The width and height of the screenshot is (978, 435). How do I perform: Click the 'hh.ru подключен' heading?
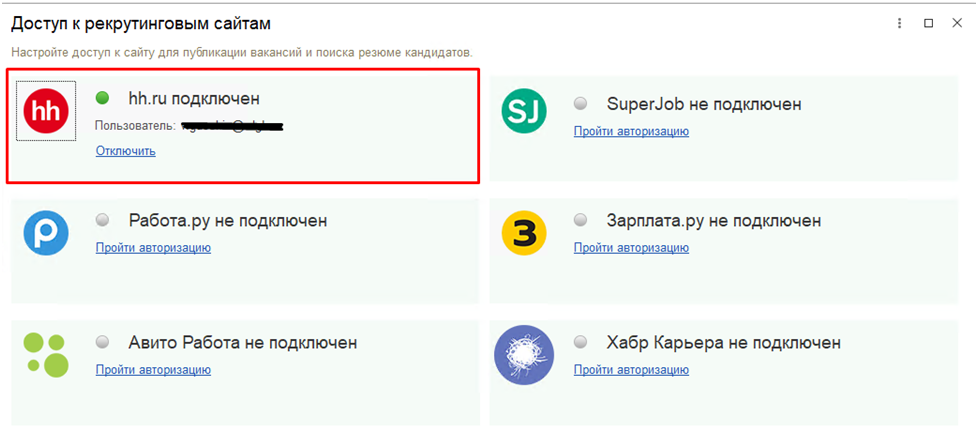(194, 99)
